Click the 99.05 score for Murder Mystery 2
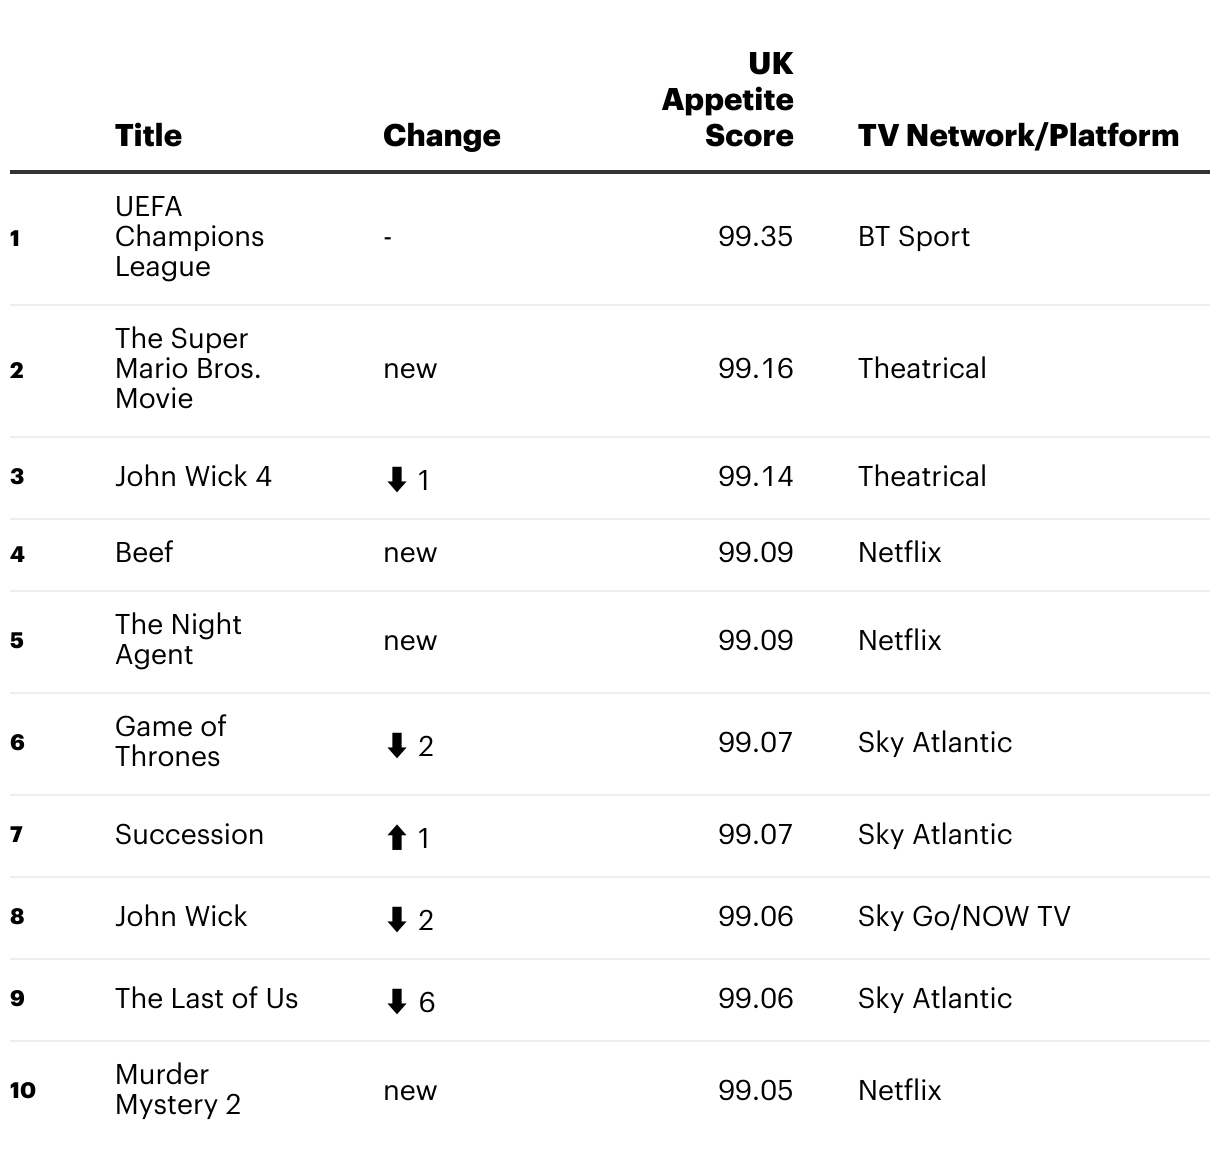 click(755, 1090)
